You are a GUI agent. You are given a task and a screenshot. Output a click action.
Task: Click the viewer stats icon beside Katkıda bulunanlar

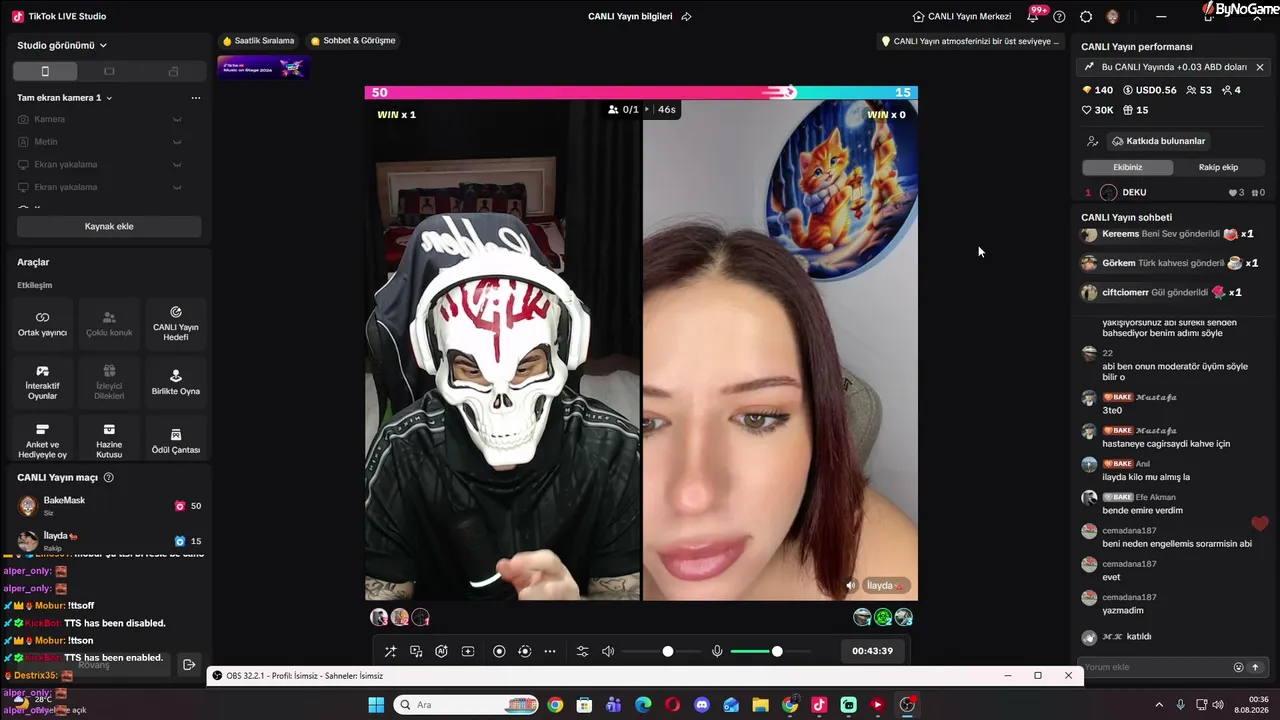[x=1093, y=141]
